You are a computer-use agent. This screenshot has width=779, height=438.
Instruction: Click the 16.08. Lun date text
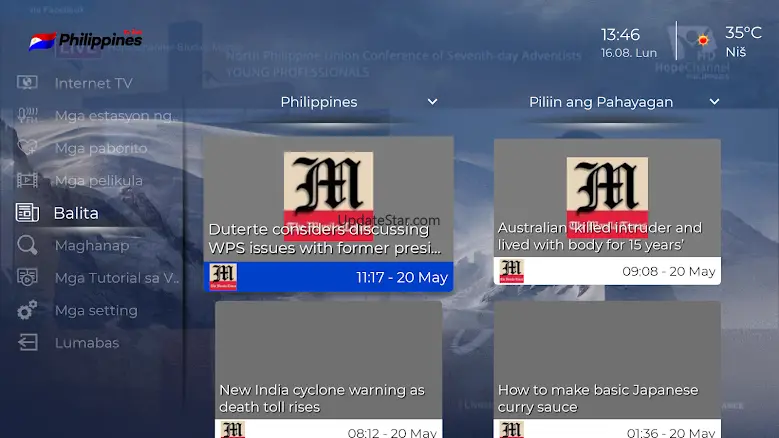(629, 53)
